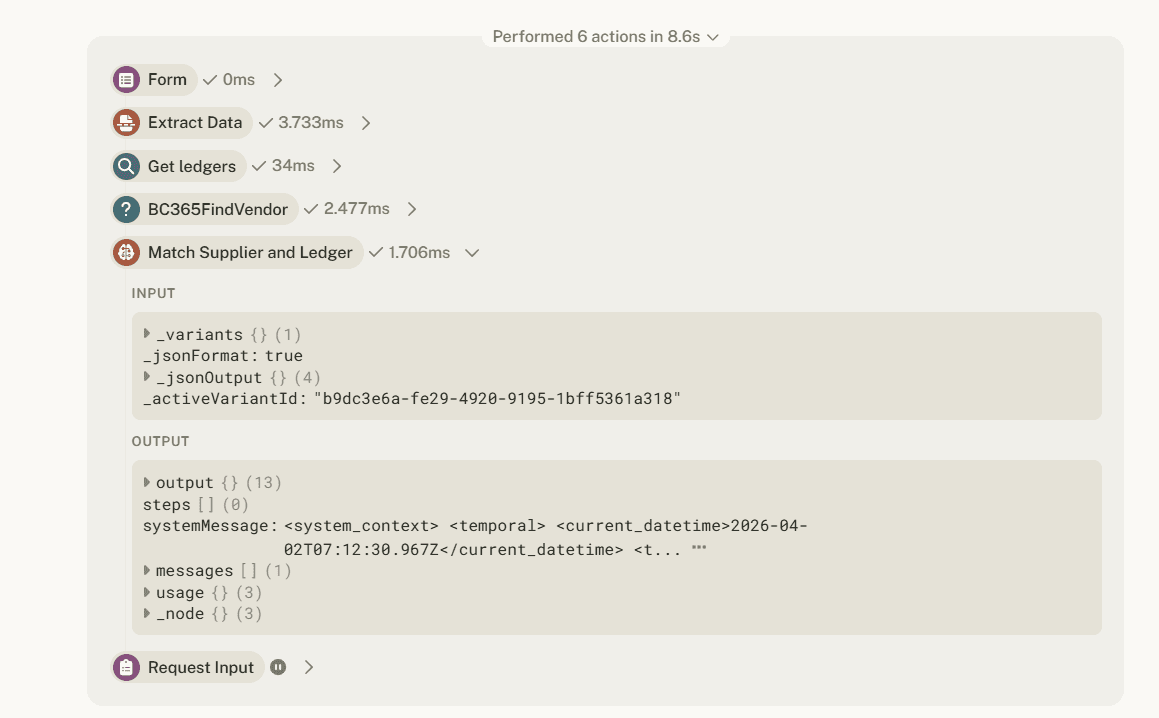The width and height of the screenshot is (1159, 718).
Task: Collapse the Performed 6 actions summary
Action: coord(713,37)
